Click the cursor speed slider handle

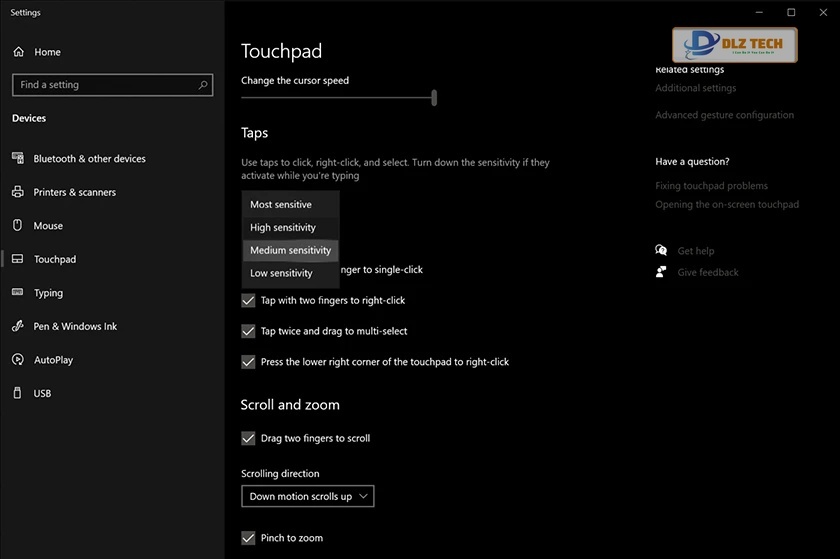pos(434,98)
